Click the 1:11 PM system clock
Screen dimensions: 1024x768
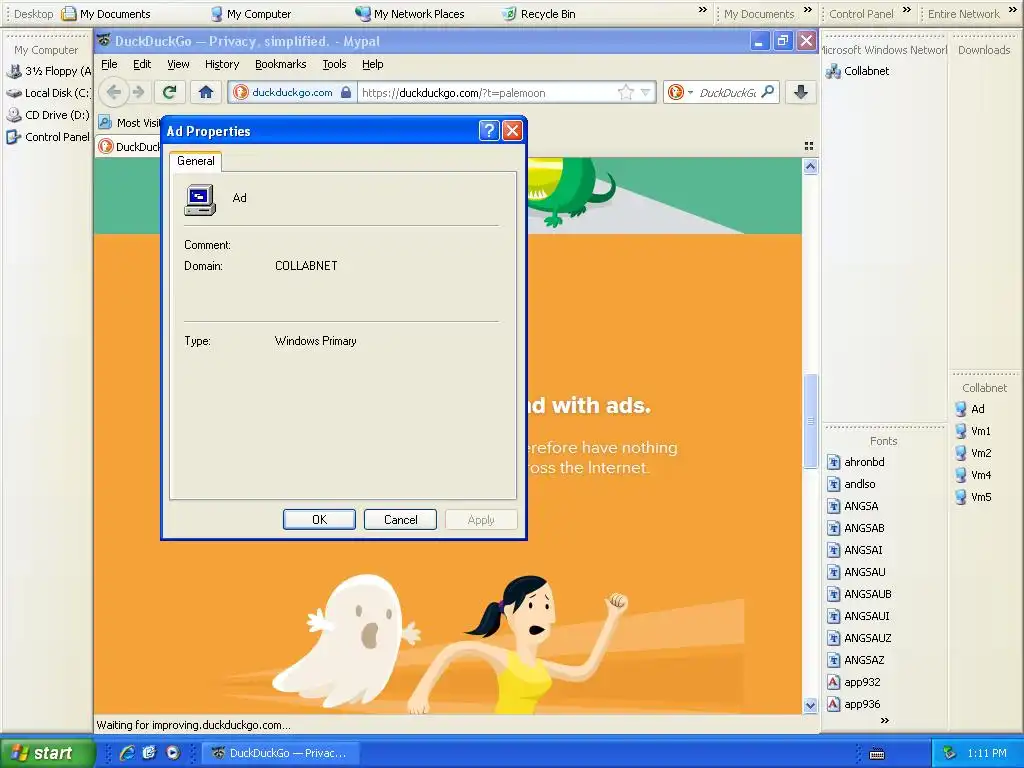(x=987, y=753)
